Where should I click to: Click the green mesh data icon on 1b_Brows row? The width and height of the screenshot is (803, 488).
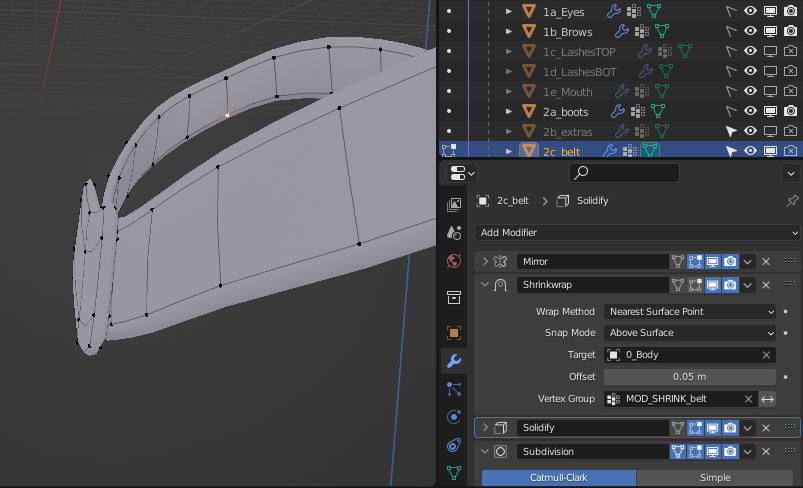point(662,31)
